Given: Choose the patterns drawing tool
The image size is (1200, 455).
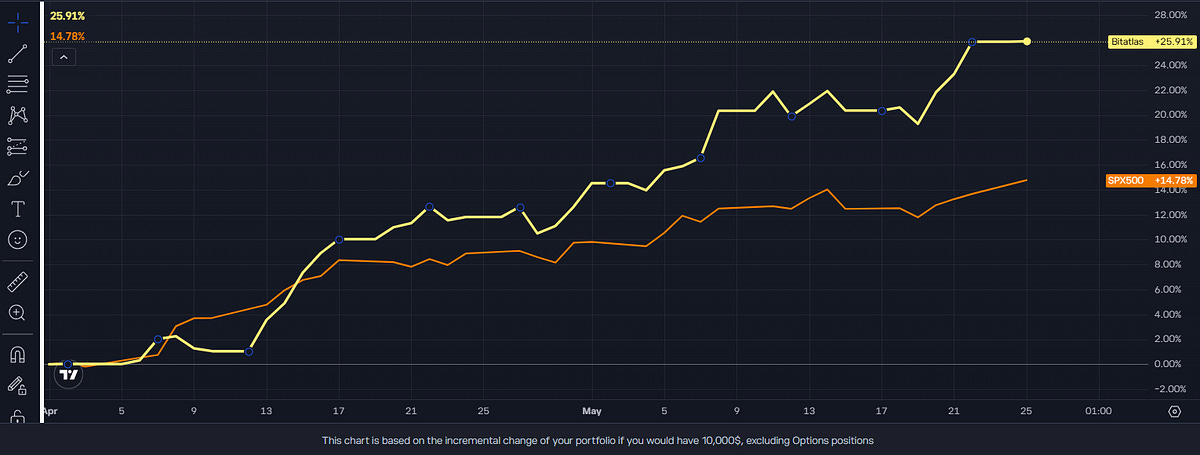Looking at the screenshot, I should 17,115.
